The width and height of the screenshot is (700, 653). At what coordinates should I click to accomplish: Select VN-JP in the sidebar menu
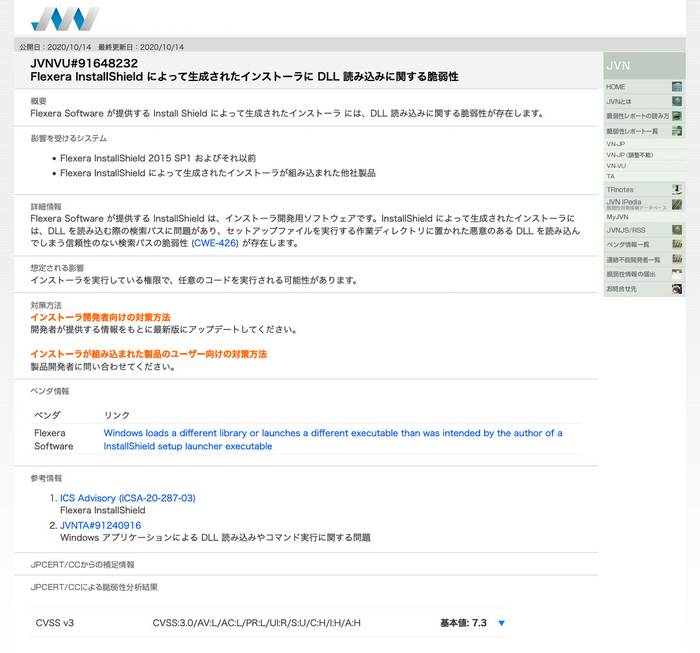(x=616, y=144)
